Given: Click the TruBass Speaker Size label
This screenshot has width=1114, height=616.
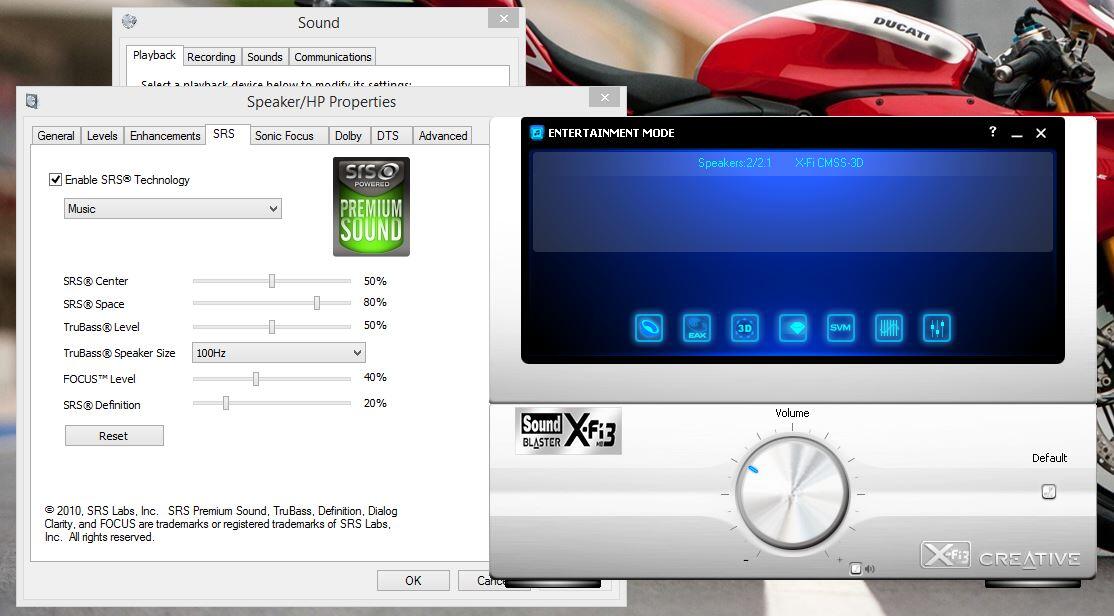Looking at the screenshot, I should pyautogui.click(x=119, y=353).
